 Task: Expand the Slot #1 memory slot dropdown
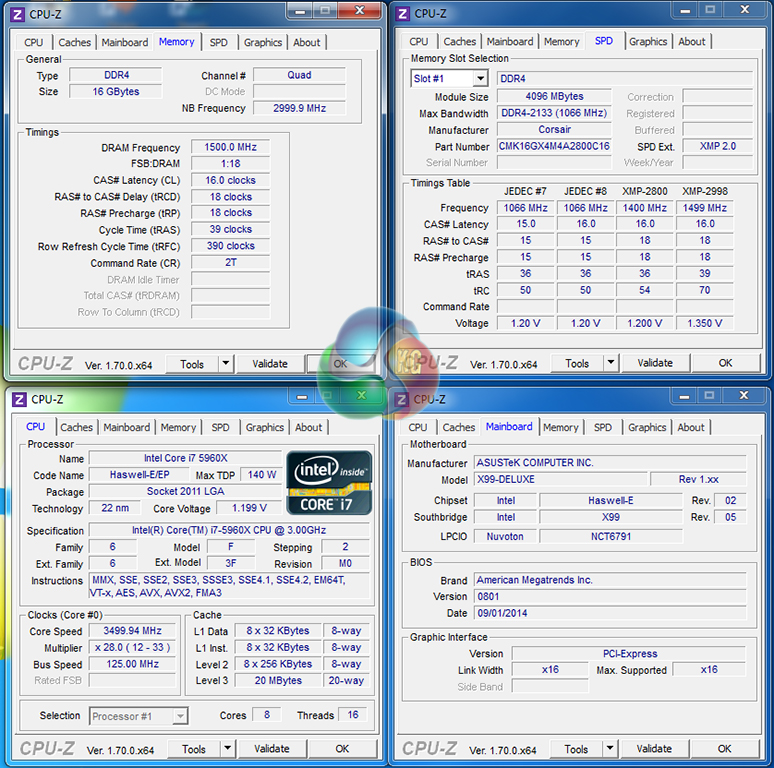tap(480, 79)
